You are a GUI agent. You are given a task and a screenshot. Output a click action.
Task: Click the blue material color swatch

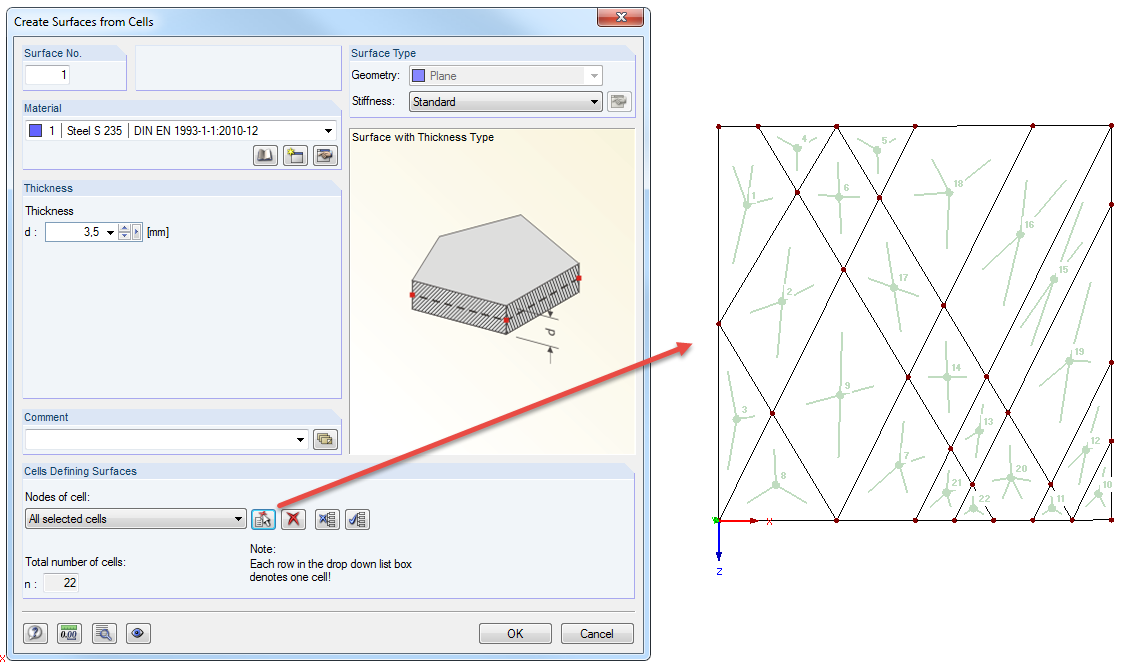[35, 130]
